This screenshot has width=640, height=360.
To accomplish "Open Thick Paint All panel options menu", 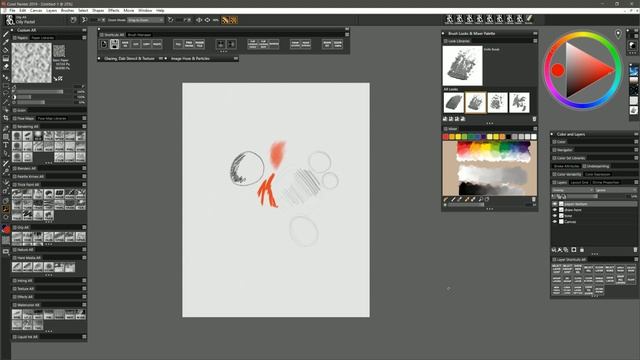I will [84, 184].
